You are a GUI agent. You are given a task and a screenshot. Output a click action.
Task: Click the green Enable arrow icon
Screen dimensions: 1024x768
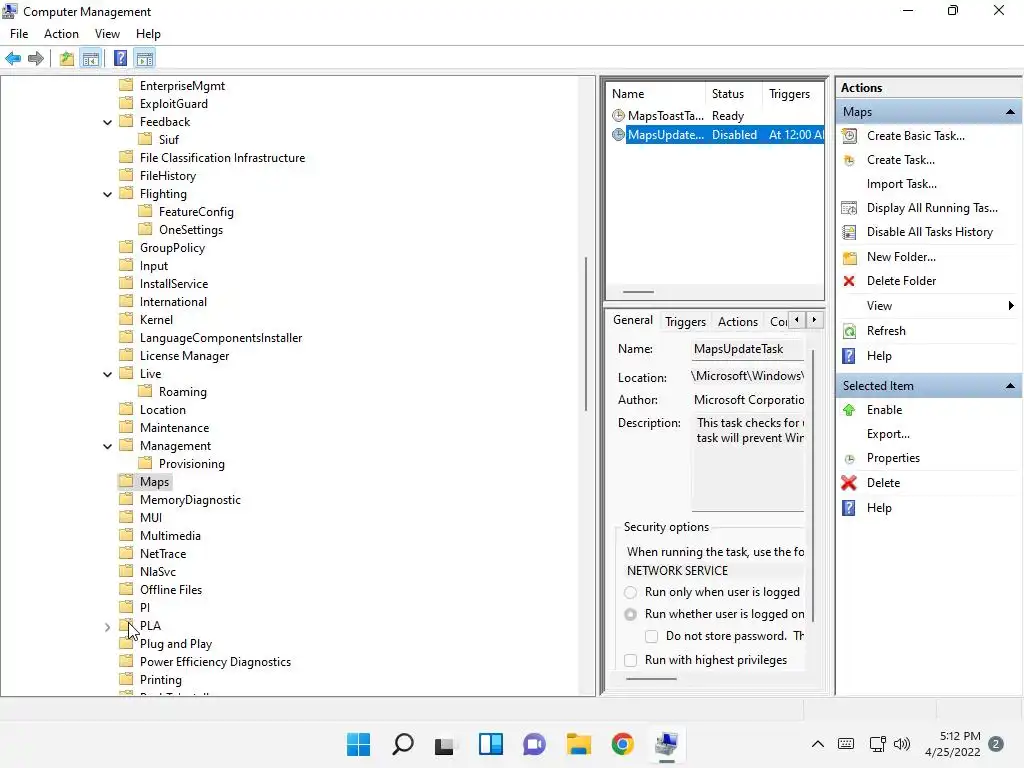point(849,410)
